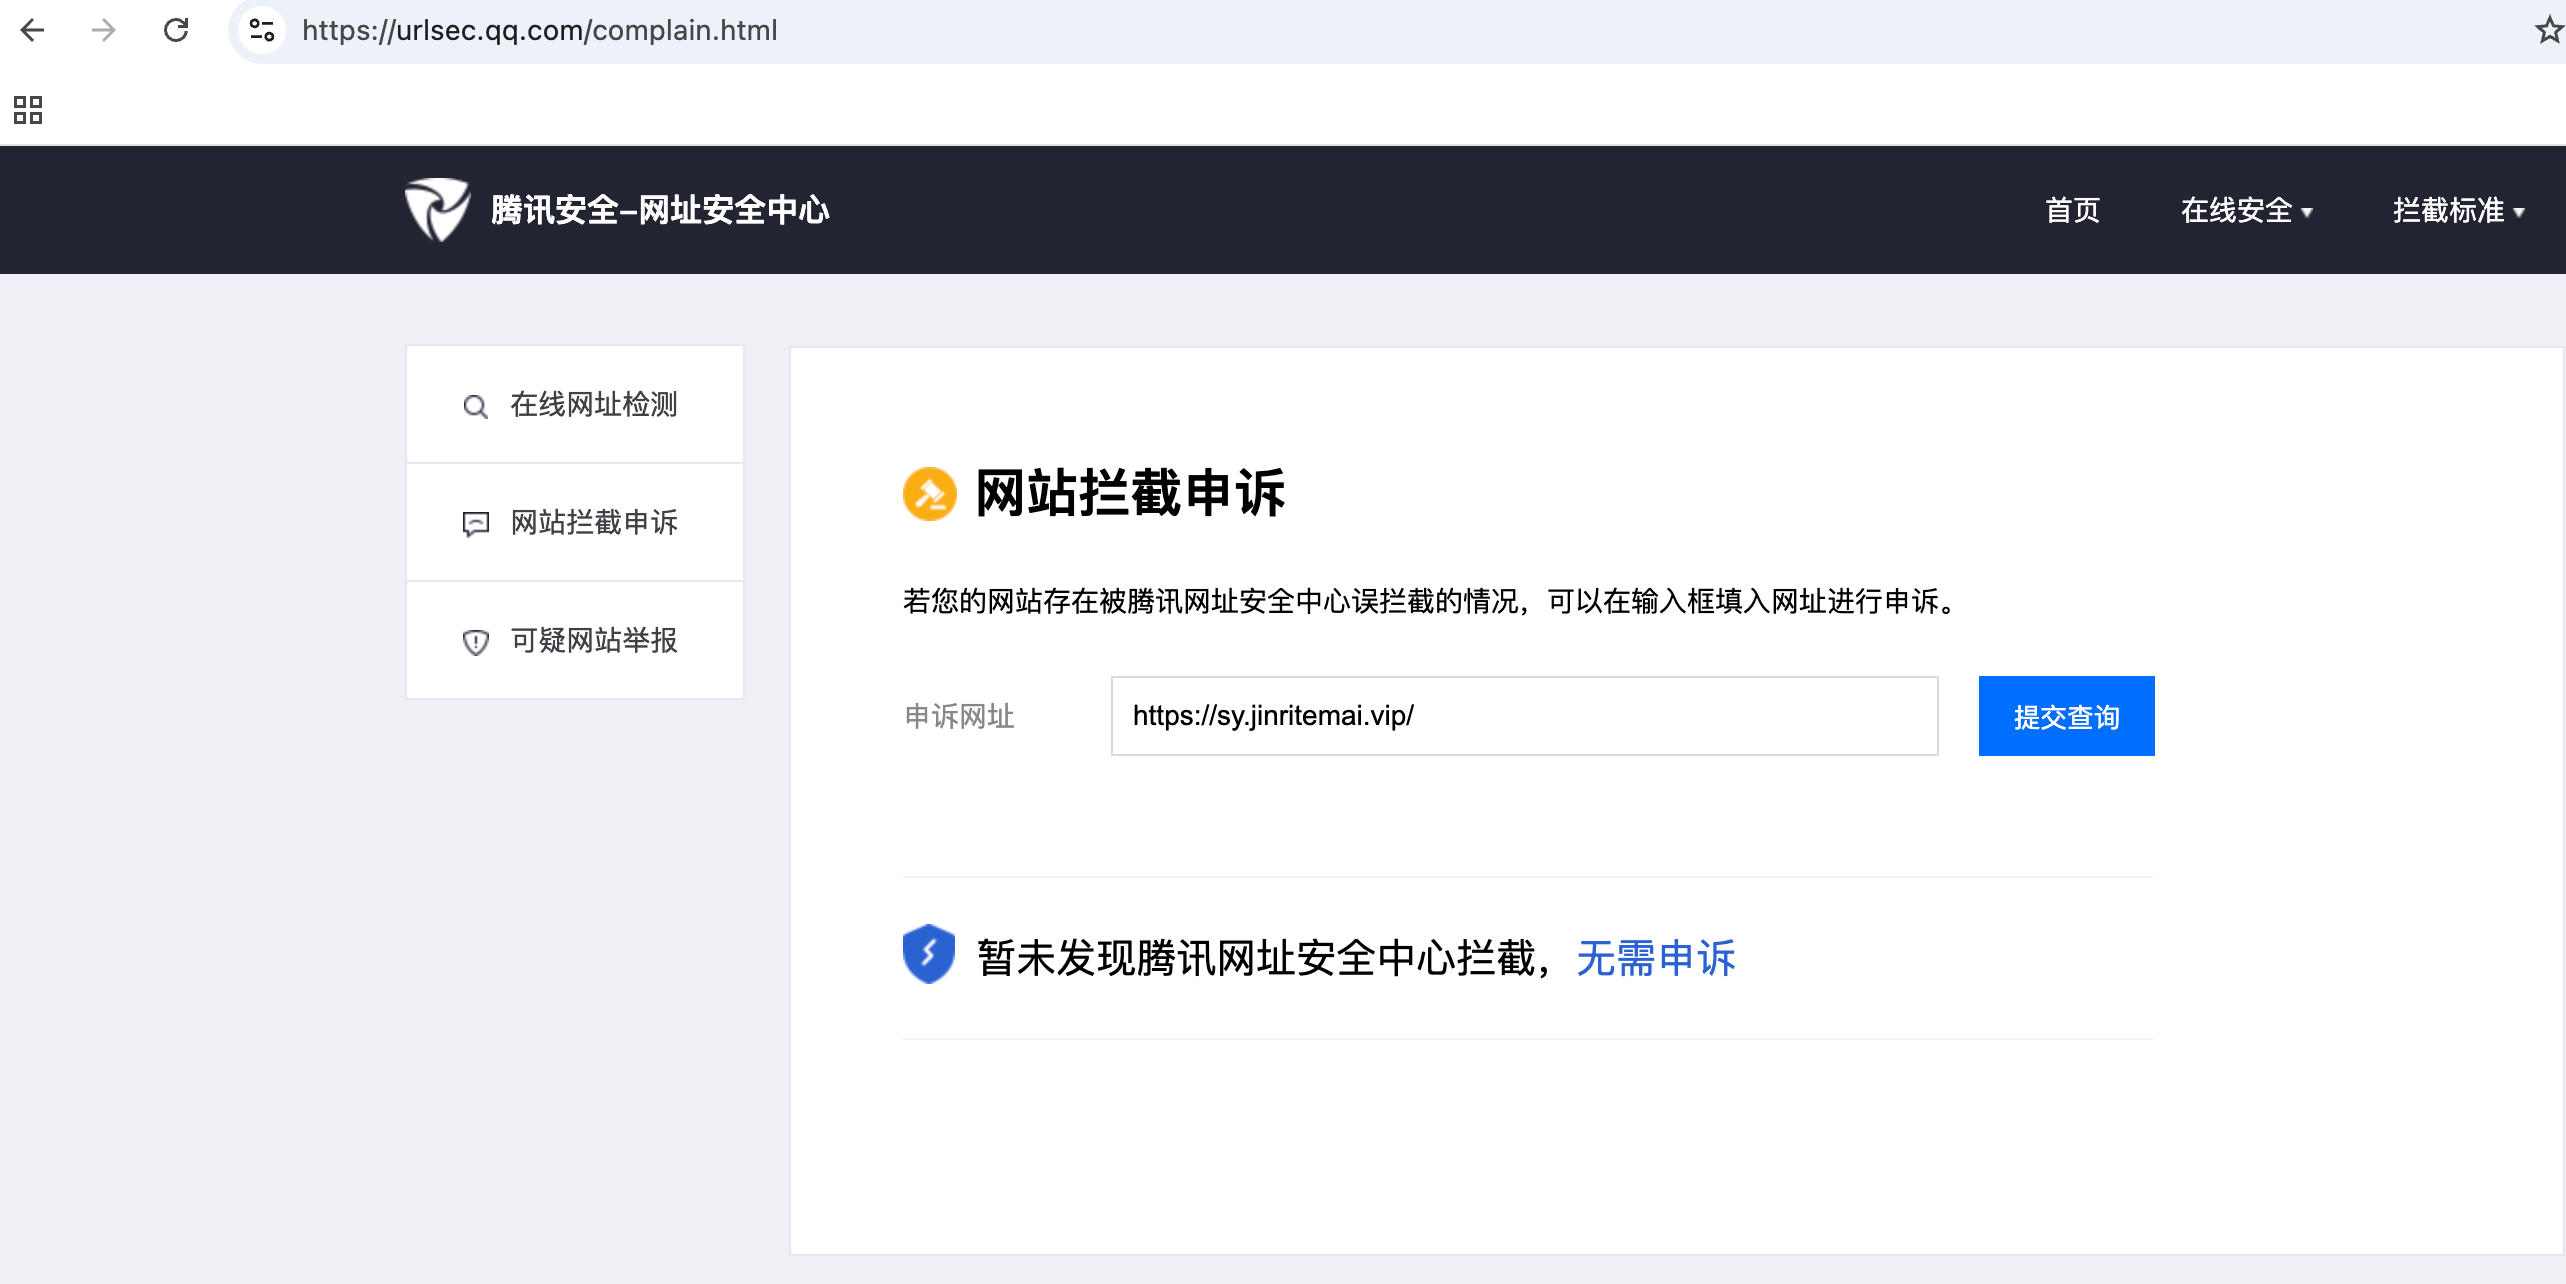Open site information icon in address bar

262,30
